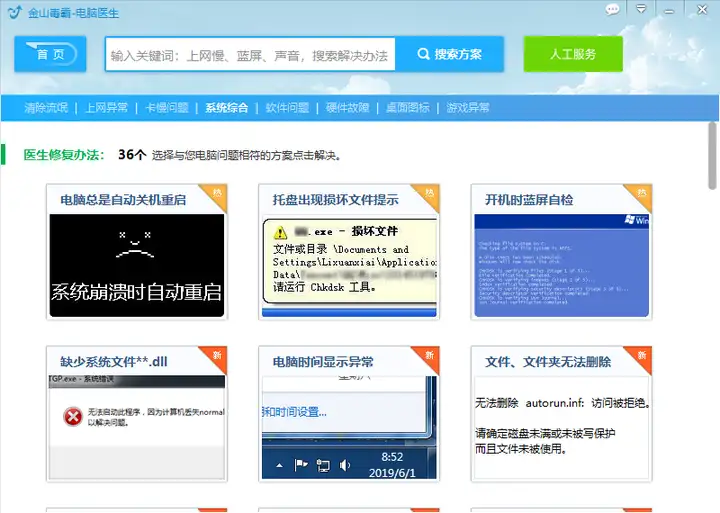Click hot badge on 电脑总是自动关机重启 card
720x513 pixels.
point(216,195)
